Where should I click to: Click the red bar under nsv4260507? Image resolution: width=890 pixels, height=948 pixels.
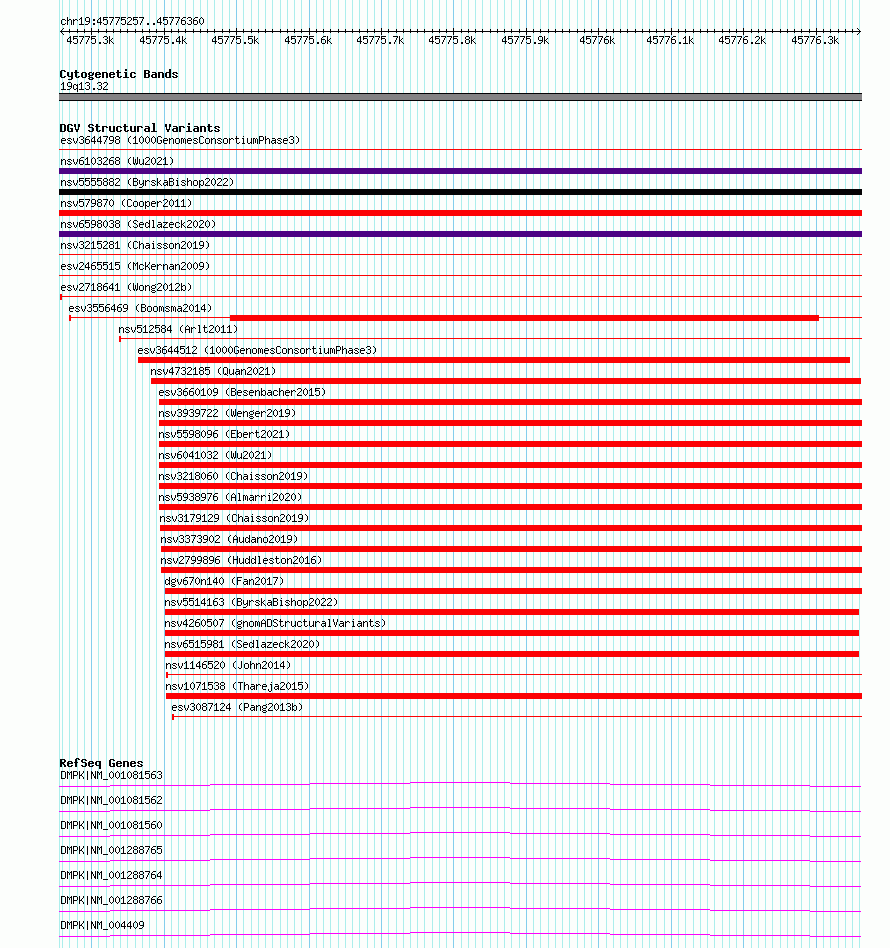coord(512,633)
